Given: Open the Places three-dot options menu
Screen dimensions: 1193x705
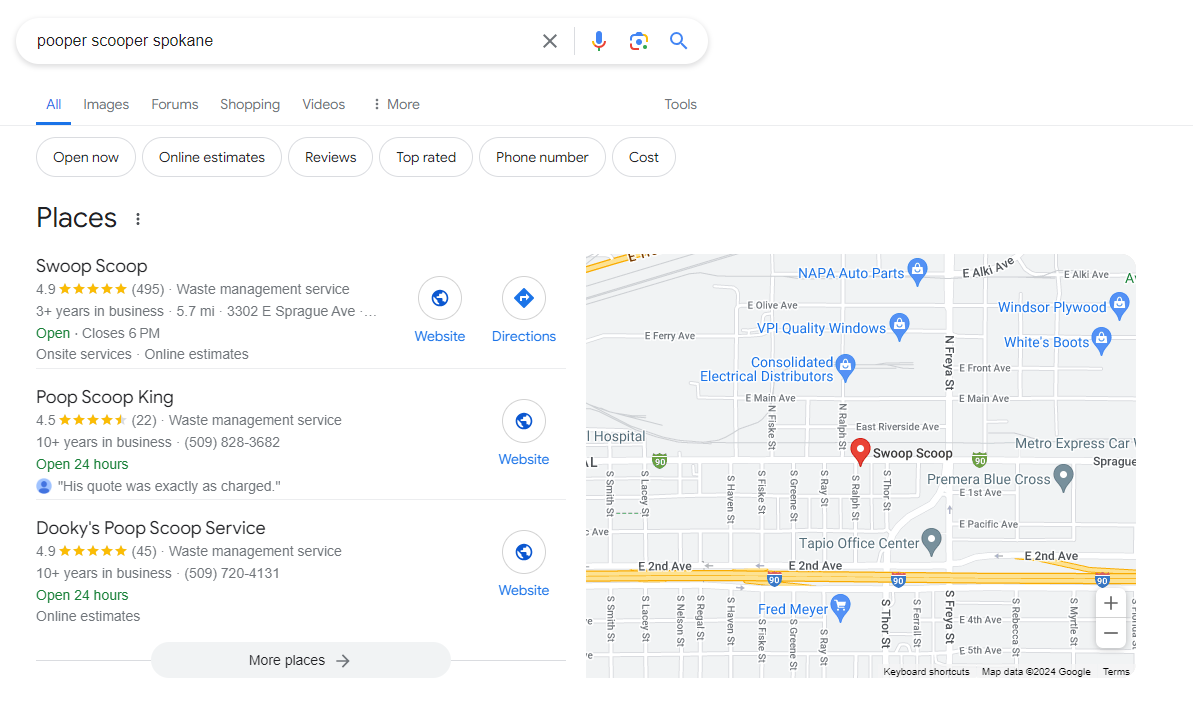Looking at the screenshot, I should [138, 219].
